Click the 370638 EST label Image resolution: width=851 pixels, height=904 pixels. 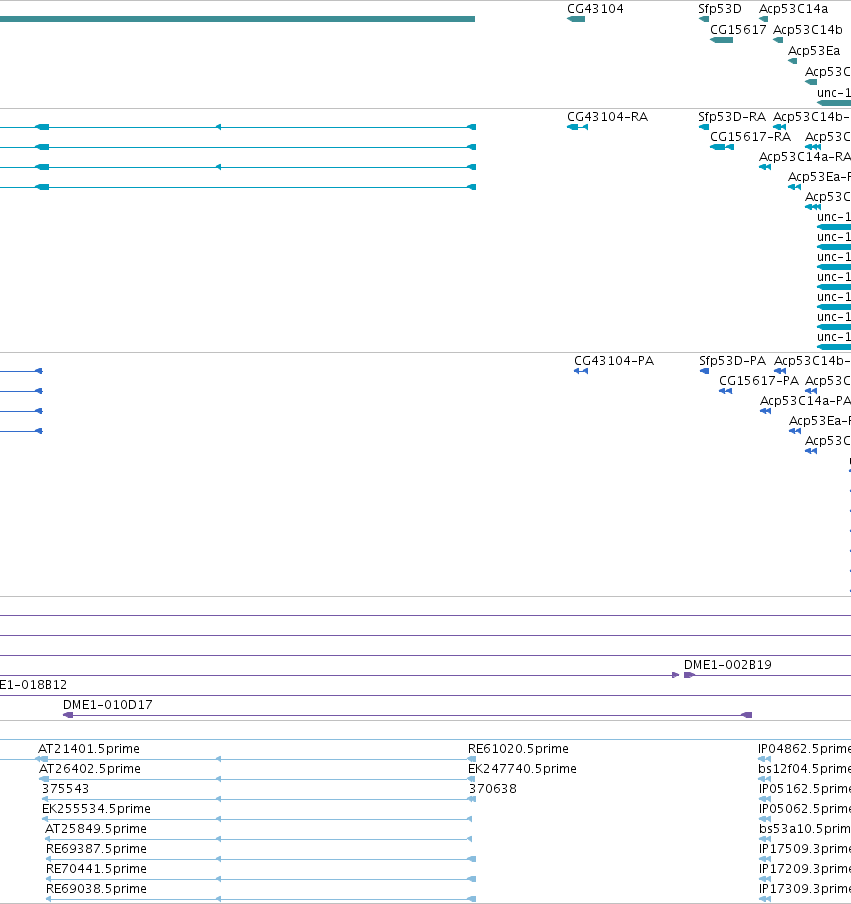492,789
